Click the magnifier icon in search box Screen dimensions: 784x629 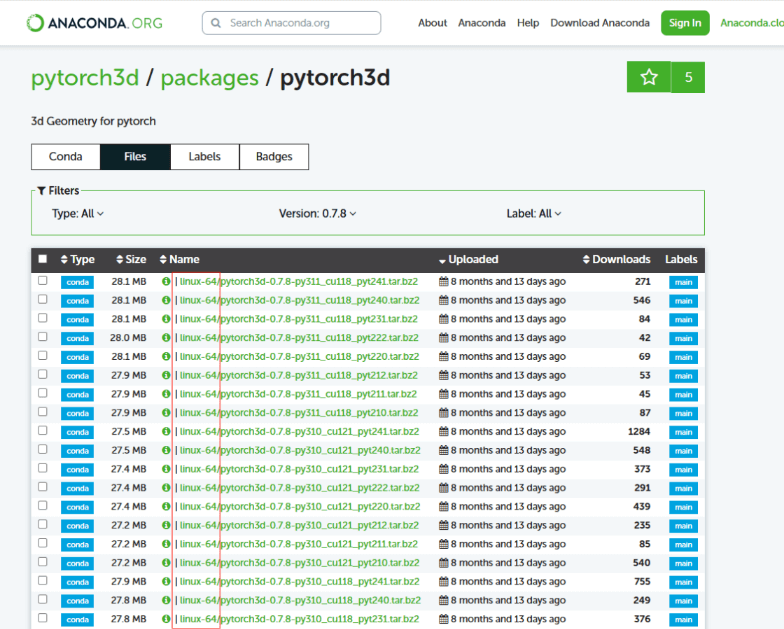coord(215,23)
